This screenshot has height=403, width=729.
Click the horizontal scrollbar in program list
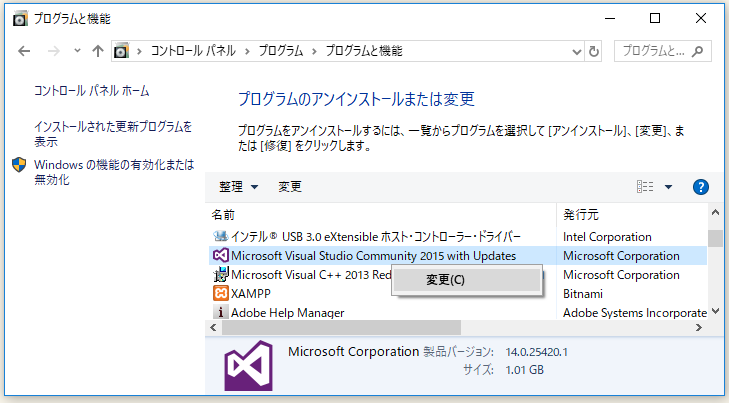(x=340, y=327)
